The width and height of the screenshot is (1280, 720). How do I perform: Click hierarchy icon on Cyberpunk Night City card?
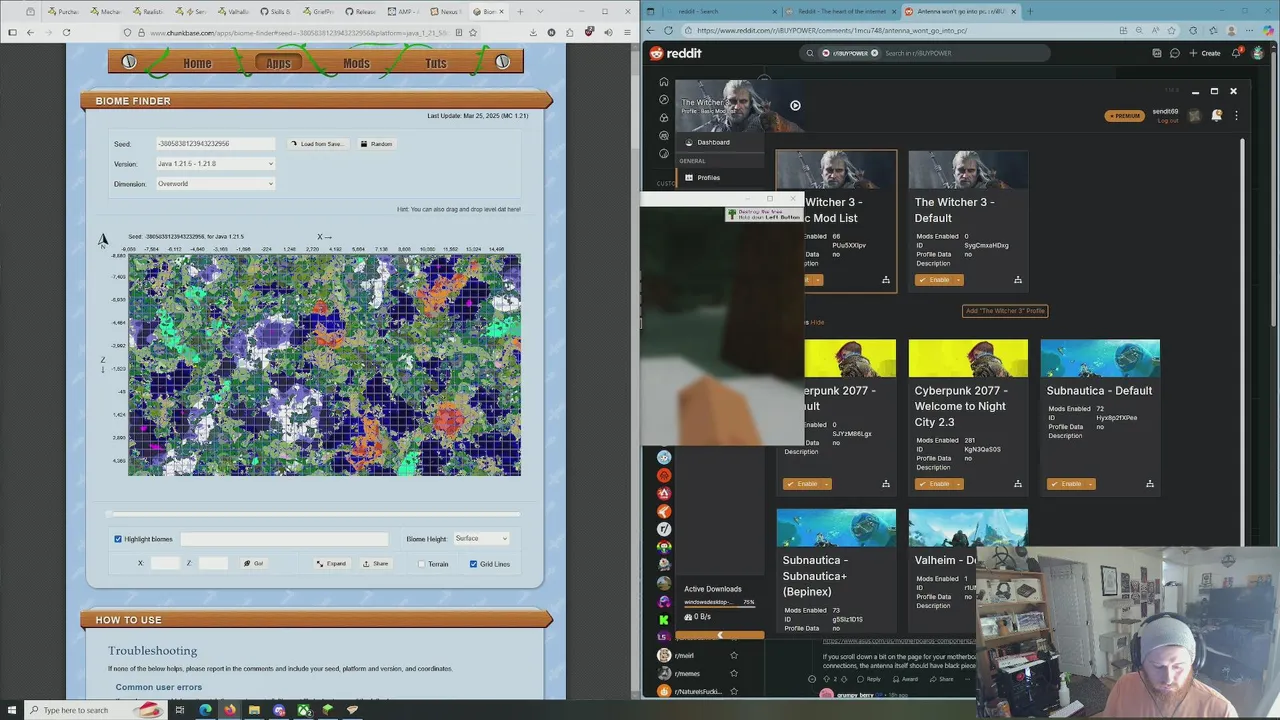click(x=1017, y=484)
